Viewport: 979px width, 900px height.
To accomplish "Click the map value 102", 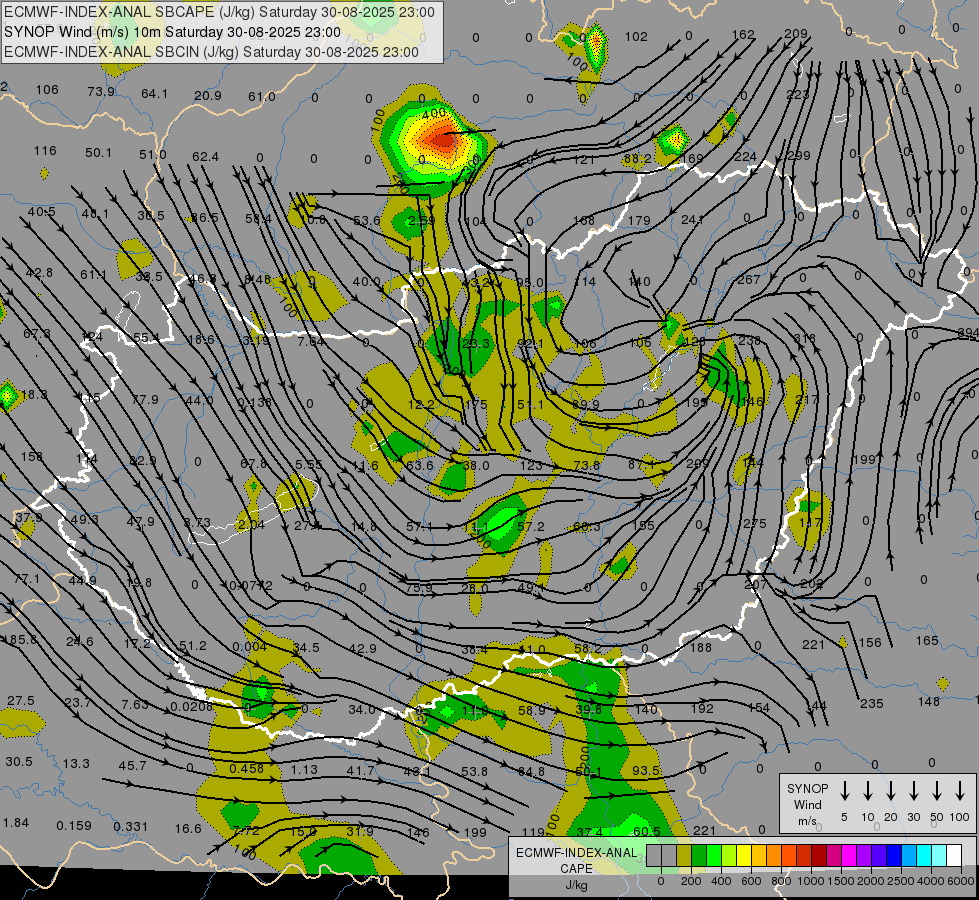I will [636, 36].
